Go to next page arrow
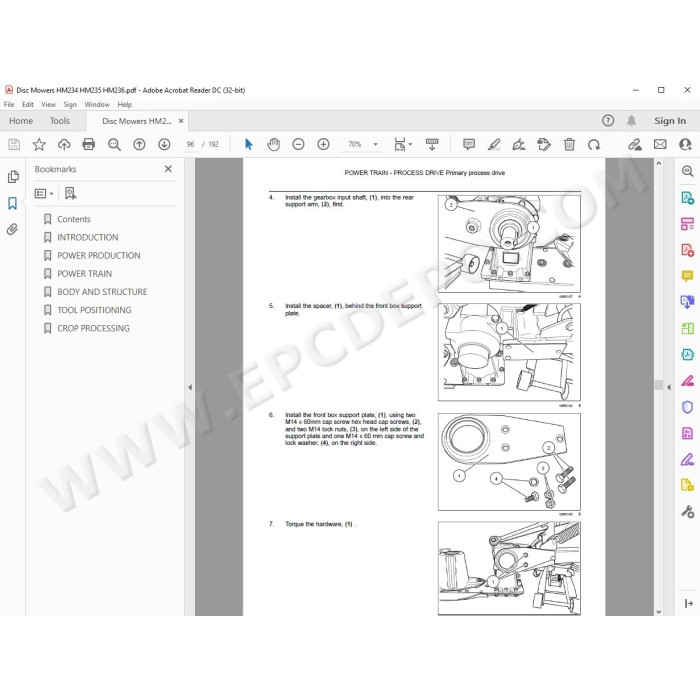The height and width of the screenshot is (700, 700). point(164,144)
